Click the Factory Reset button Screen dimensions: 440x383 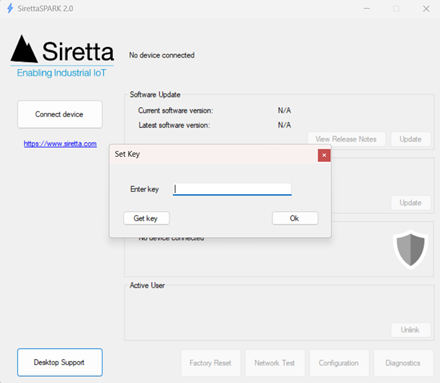click(x=211, y=363)
